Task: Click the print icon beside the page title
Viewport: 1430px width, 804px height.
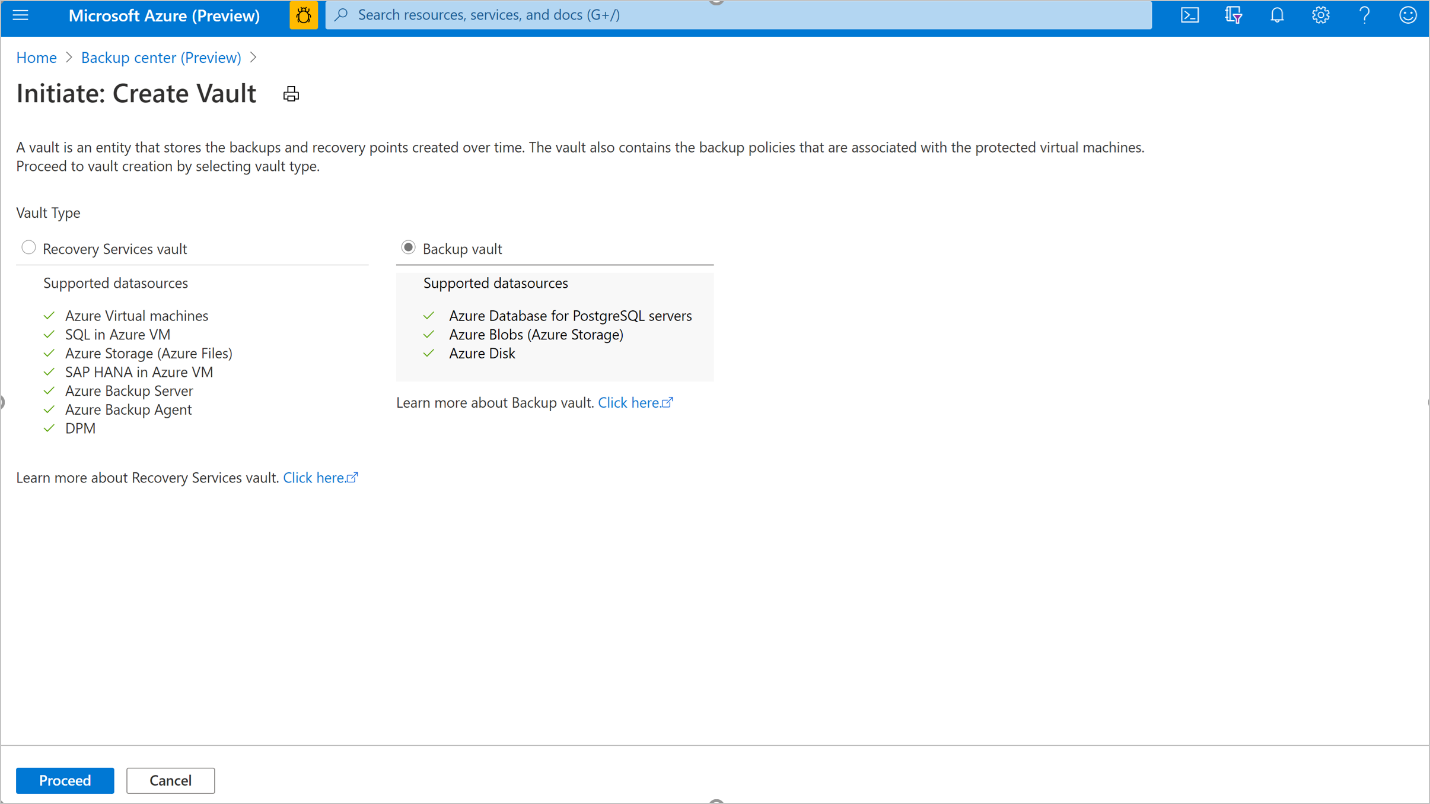Action: click(x=291, y=94)
